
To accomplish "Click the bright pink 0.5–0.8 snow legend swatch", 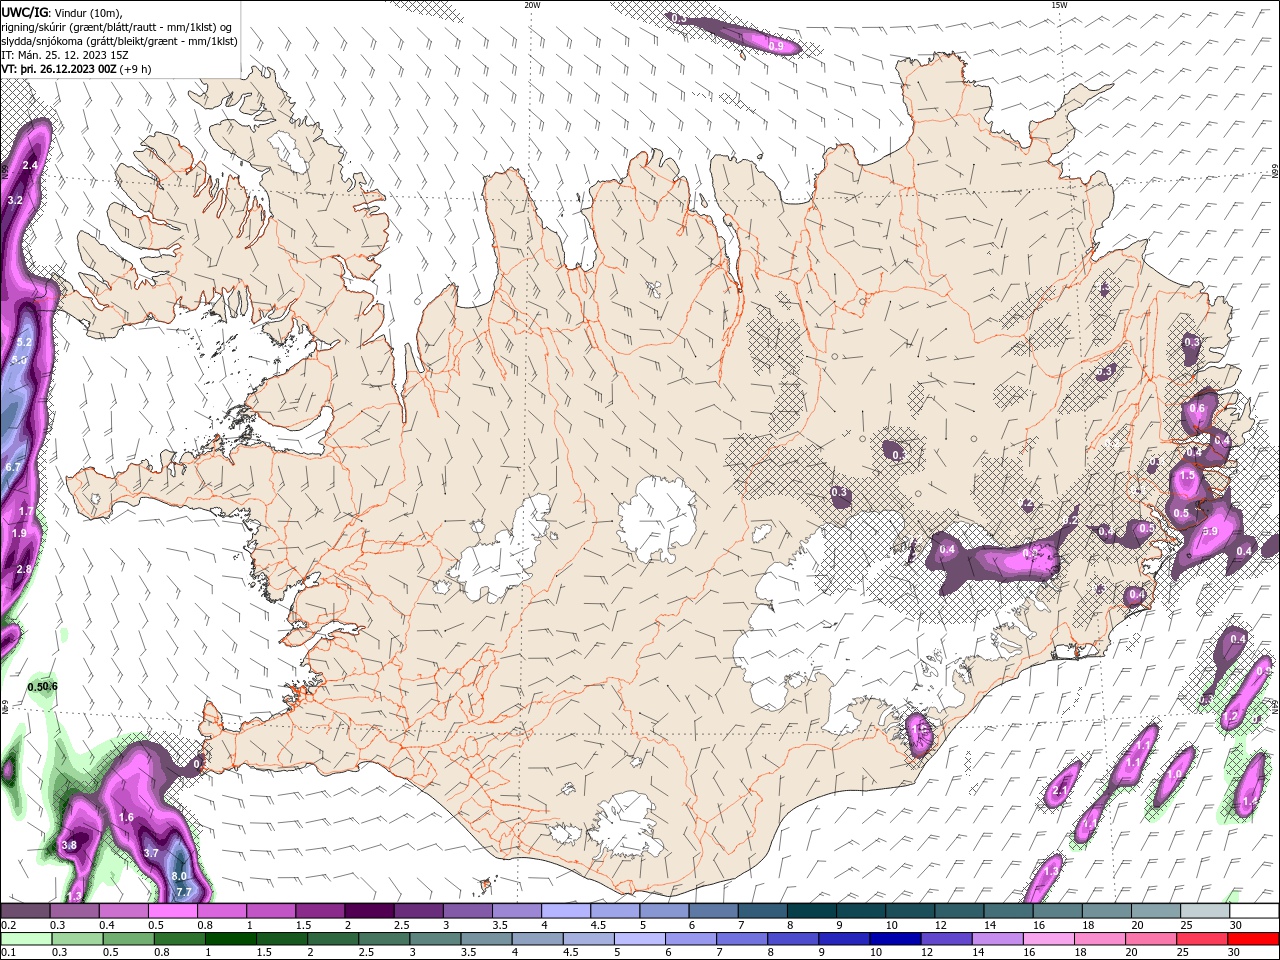I will [x=173, y=911].
